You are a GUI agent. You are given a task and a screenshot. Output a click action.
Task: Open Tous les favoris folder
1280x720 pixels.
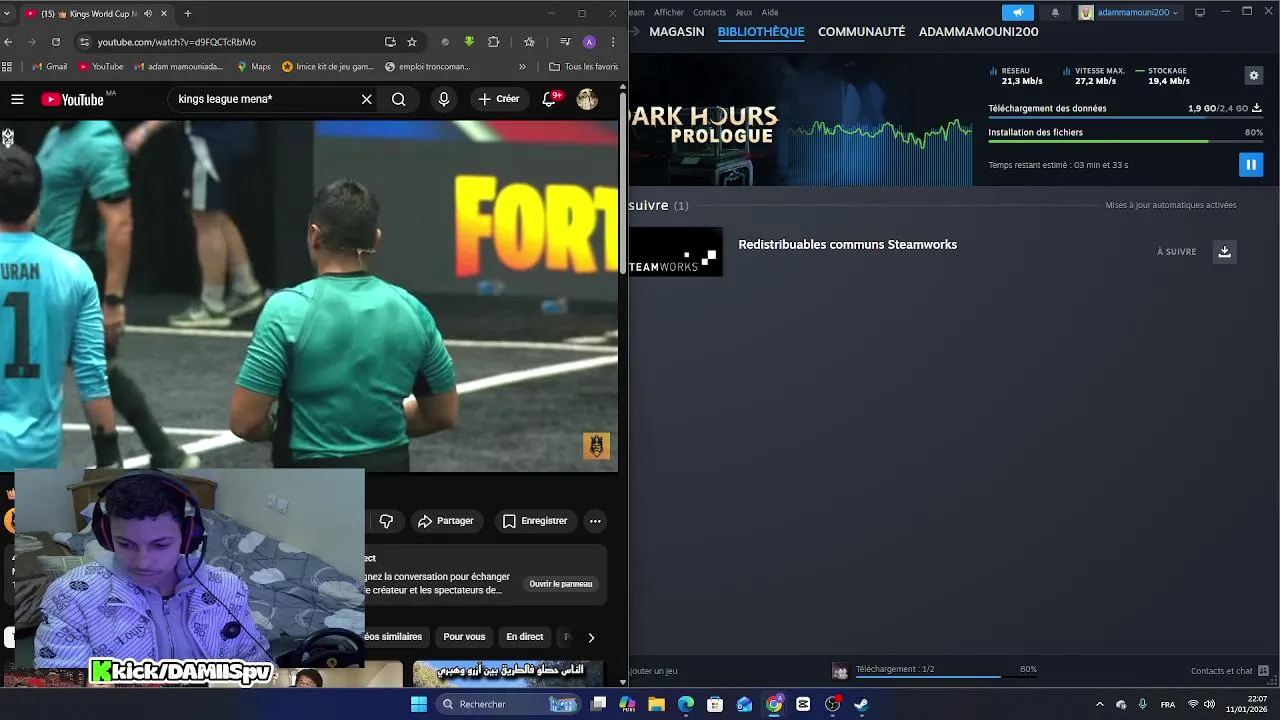click(x=584, y=67)
